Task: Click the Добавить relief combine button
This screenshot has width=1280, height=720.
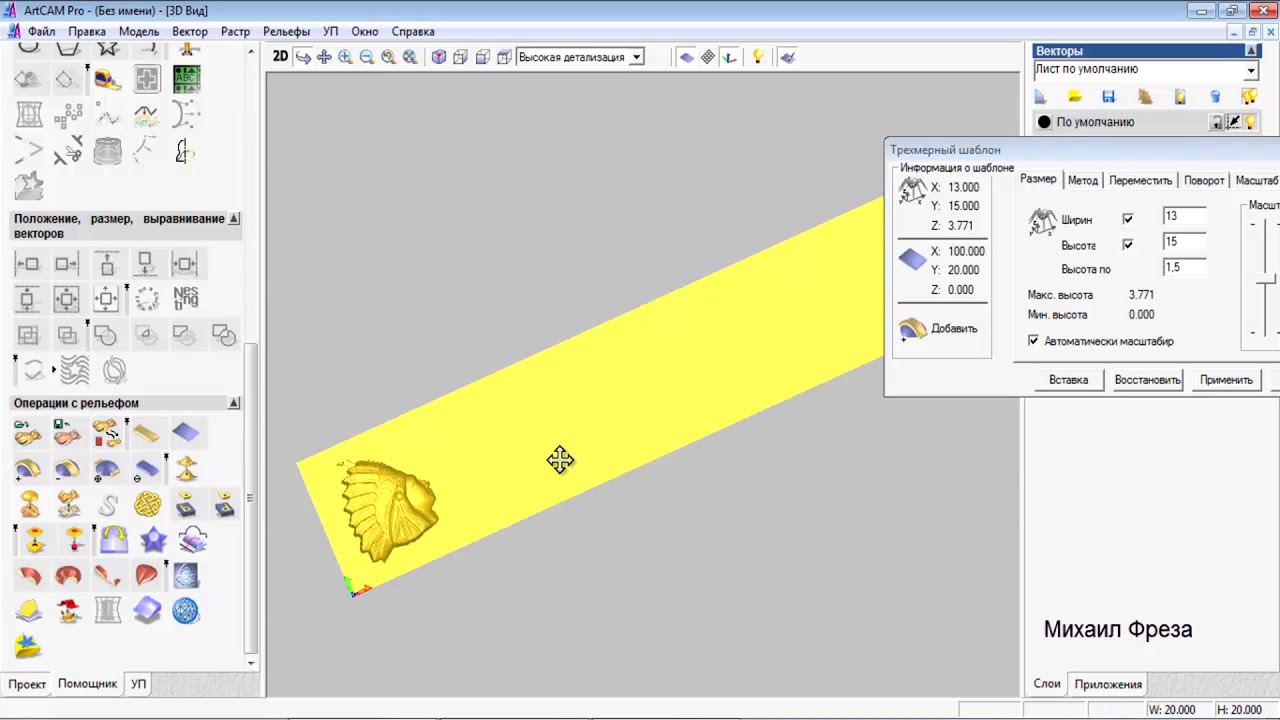Action: (939, 328)
